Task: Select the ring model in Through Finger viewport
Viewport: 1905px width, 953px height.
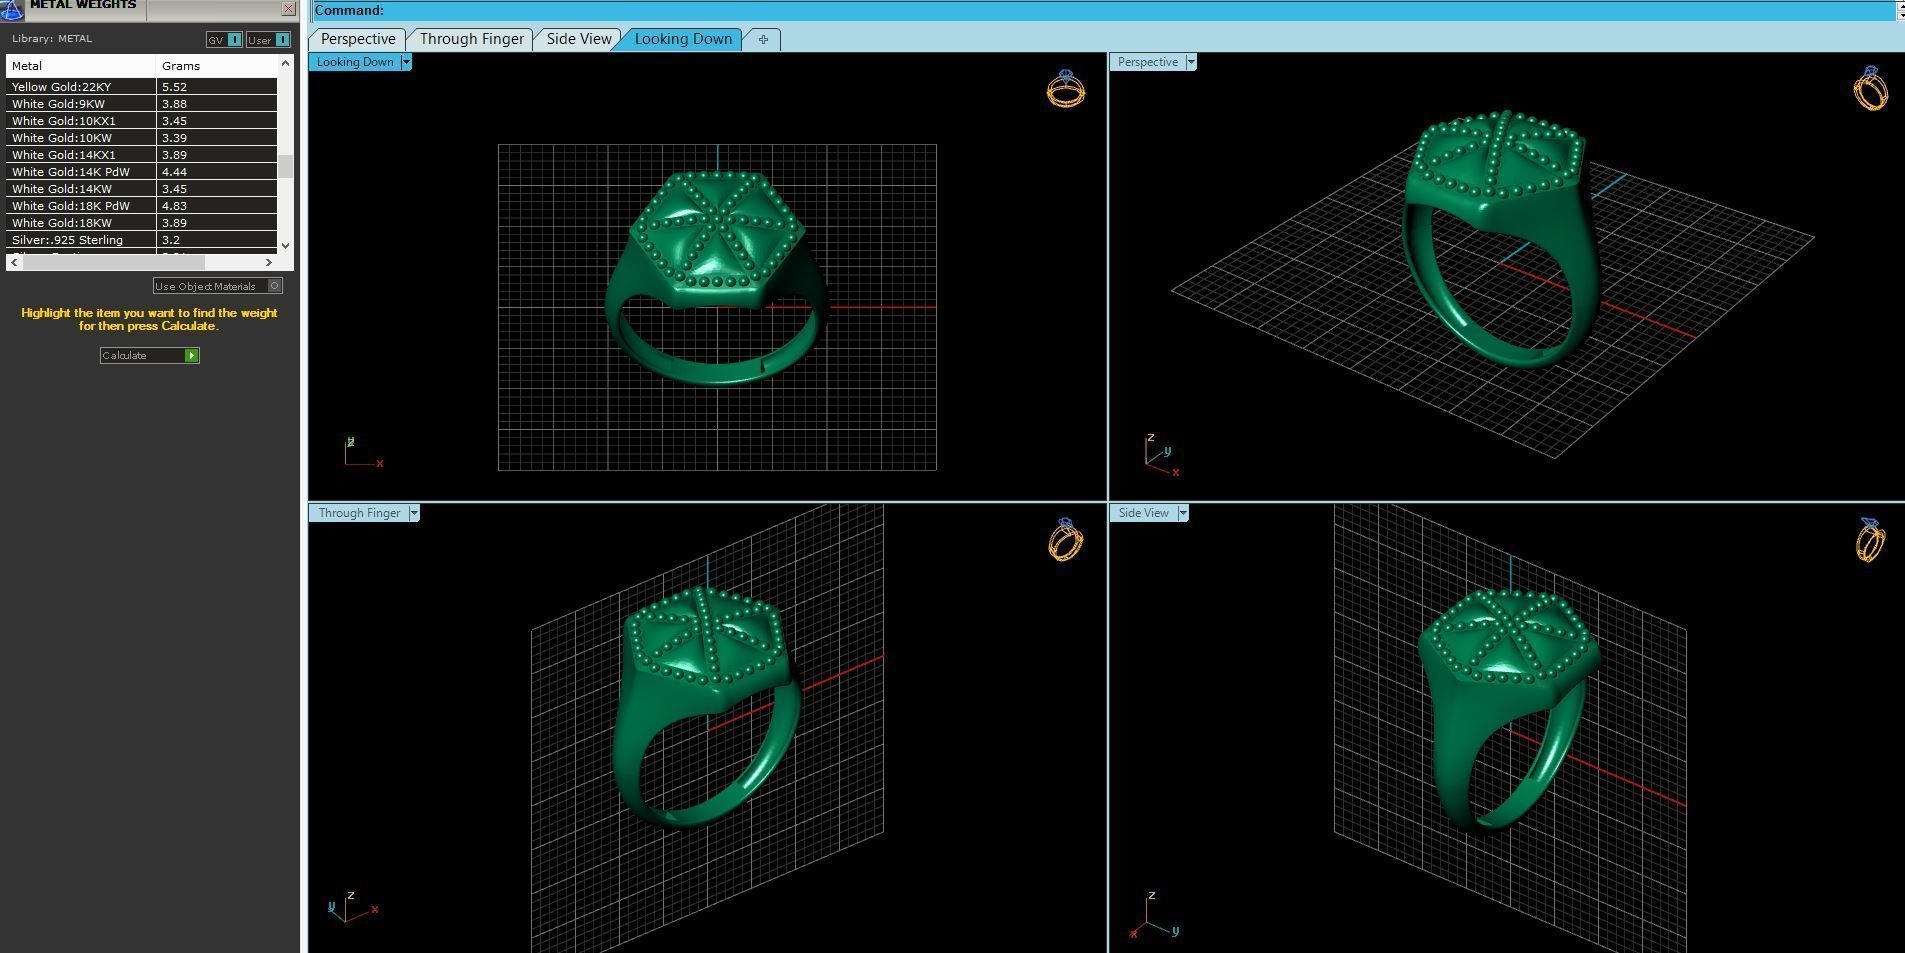Action: point(705,708)
